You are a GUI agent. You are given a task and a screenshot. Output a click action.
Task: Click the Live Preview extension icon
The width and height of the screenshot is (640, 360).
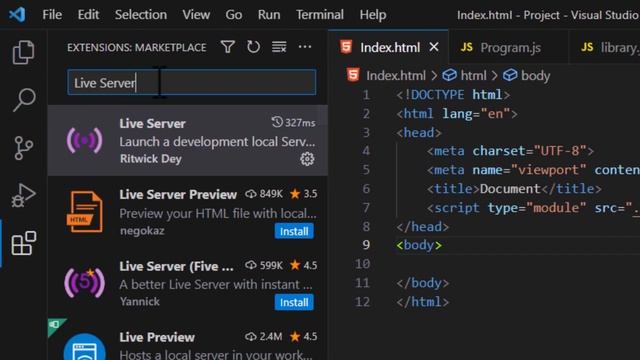84,347
